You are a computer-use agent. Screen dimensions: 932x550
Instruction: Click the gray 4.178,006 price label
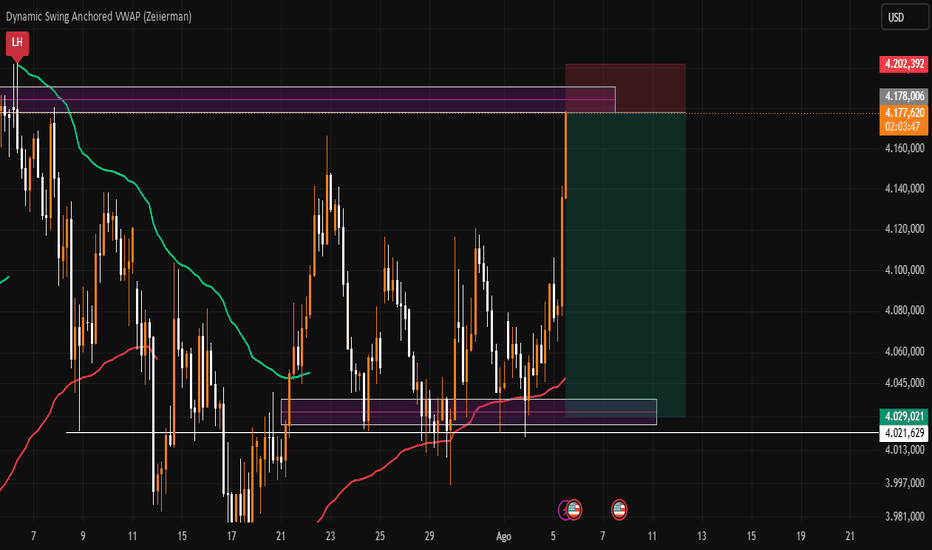pyautogui.click(x=903, y=96)
